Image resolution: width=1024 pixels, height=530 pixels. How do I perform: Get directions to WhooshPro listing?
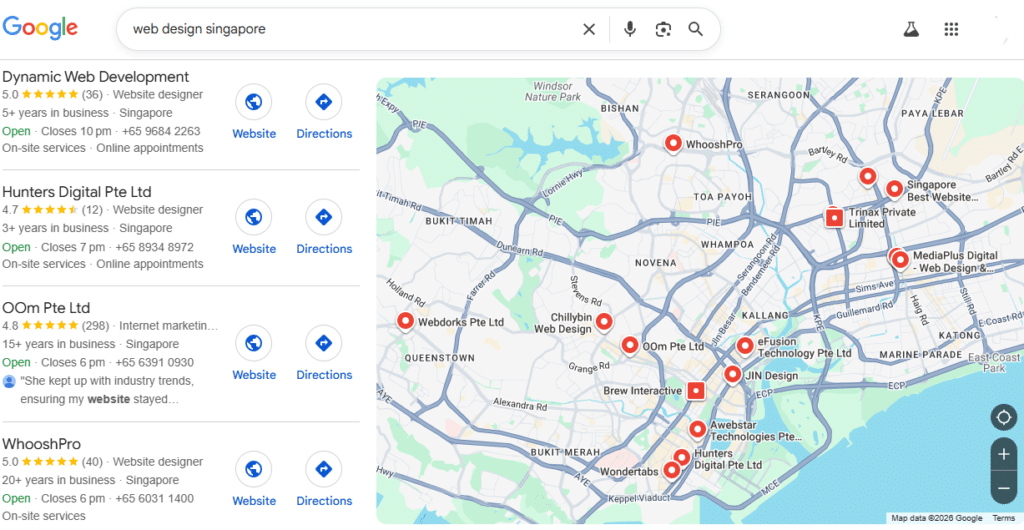(324, 469)
